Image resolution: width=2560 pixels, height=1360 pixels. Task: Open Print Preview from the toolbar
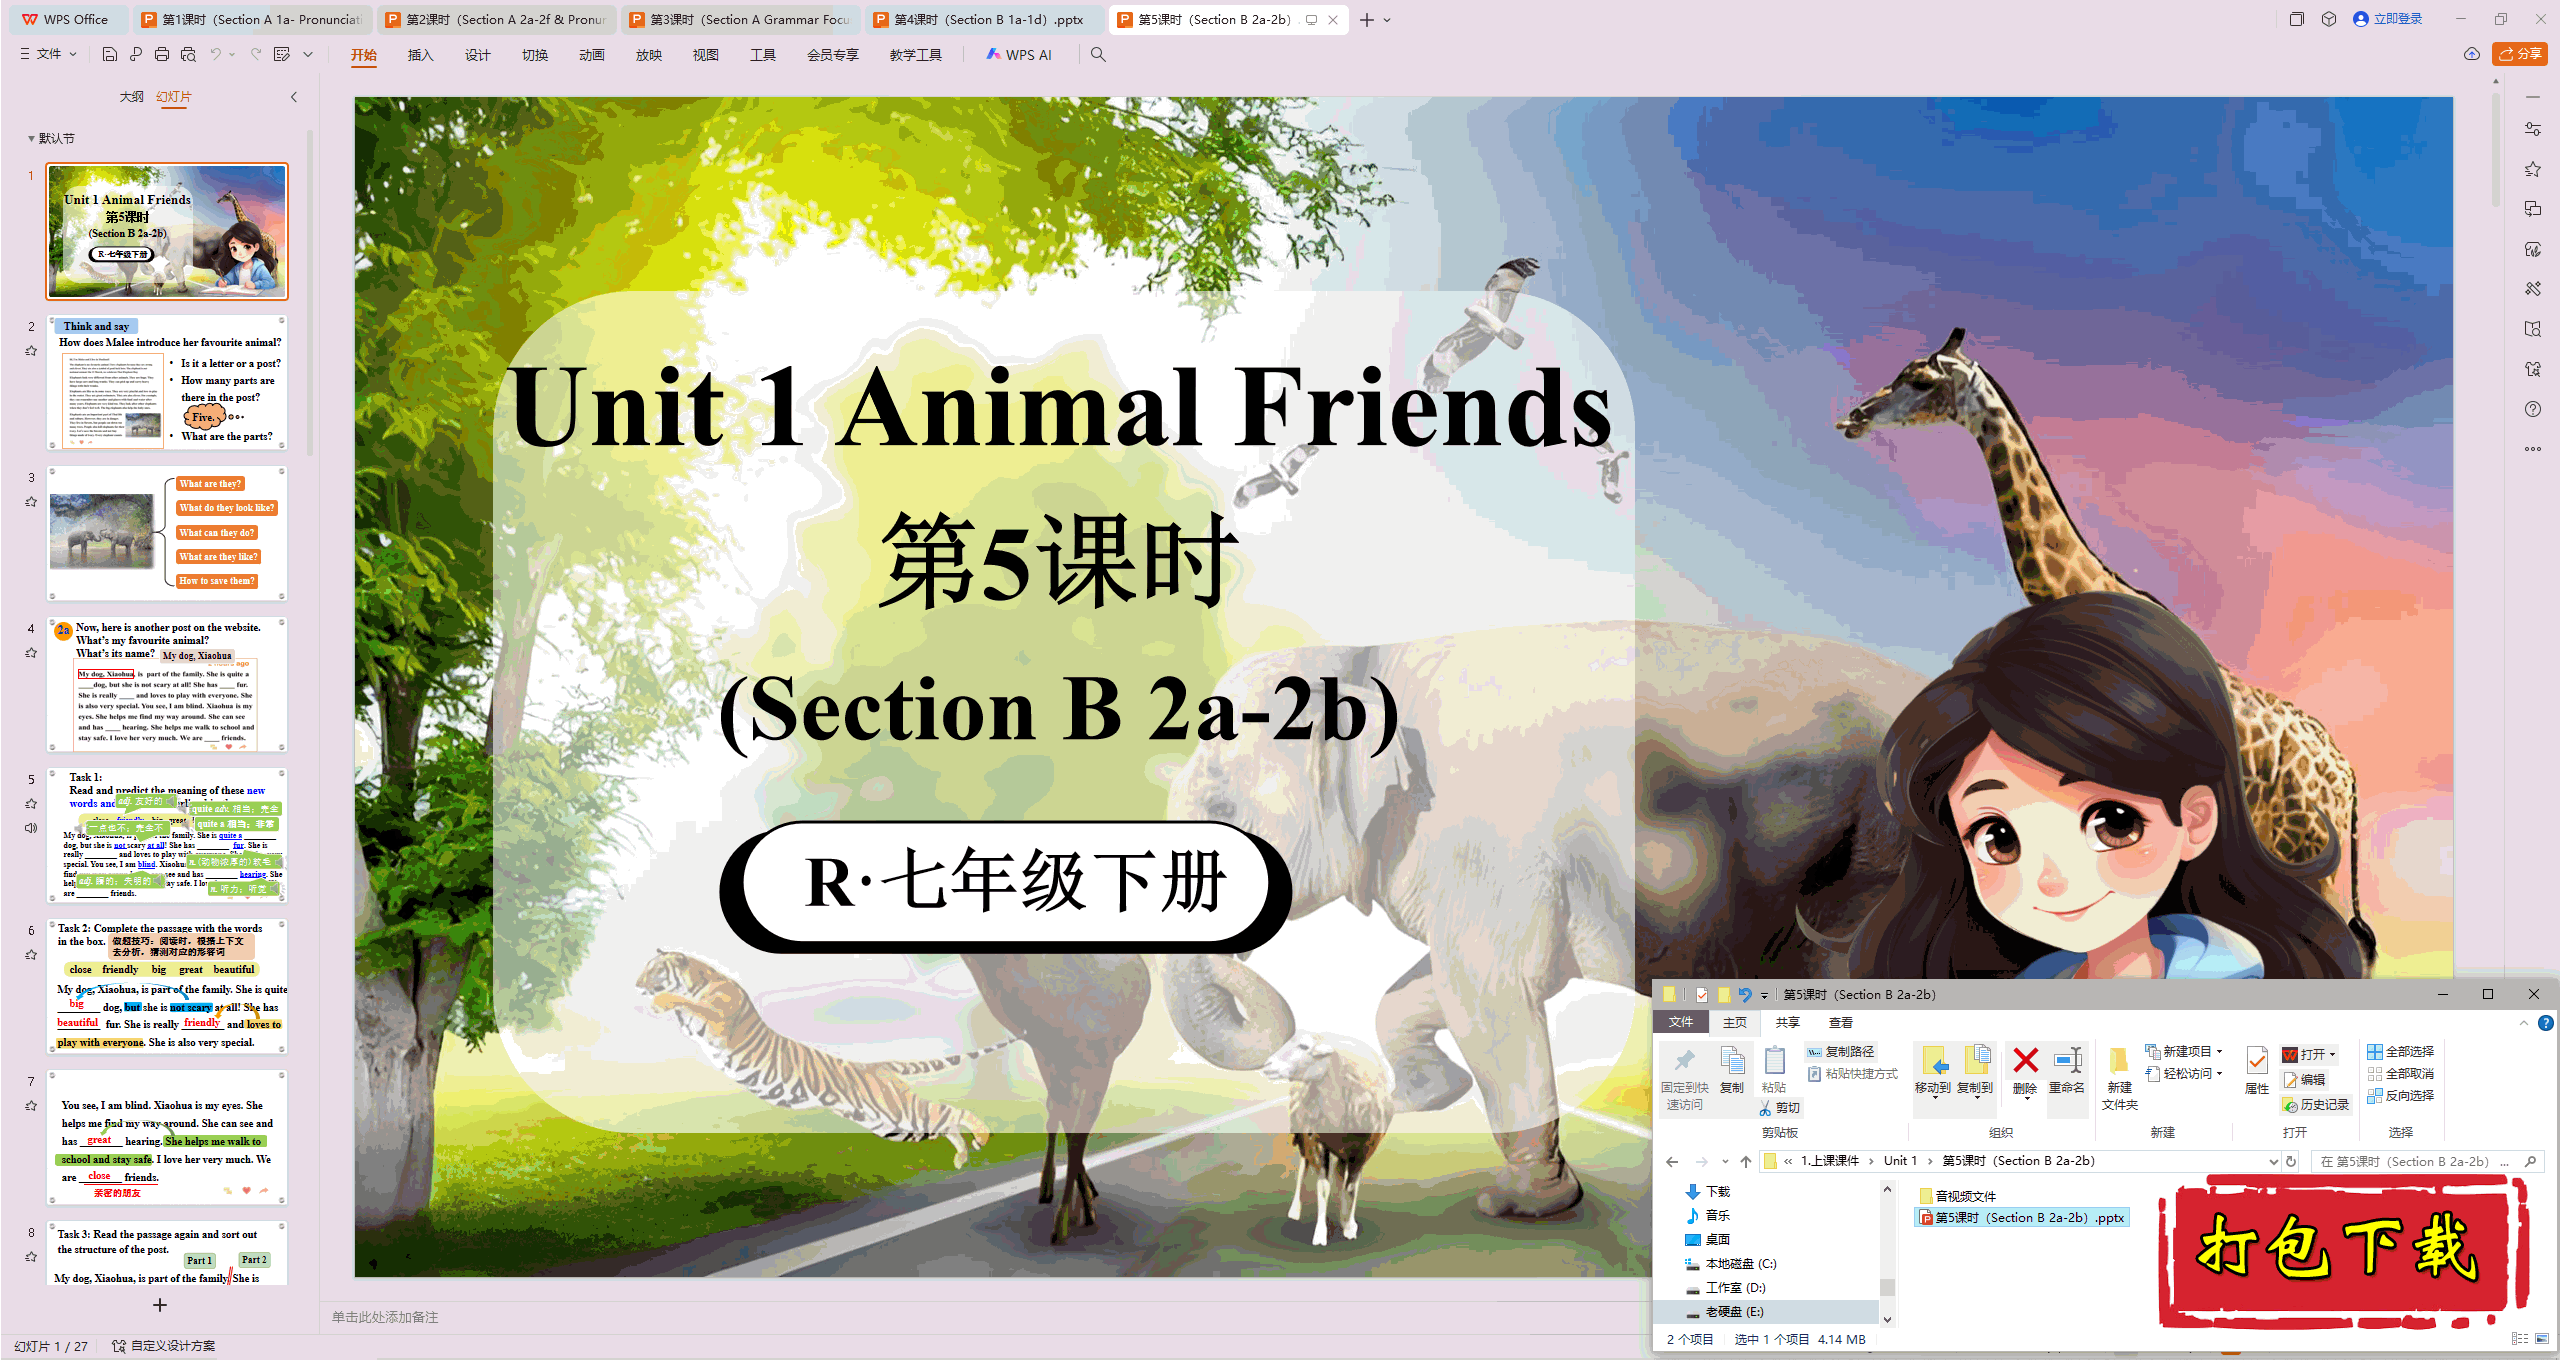click(x=188, y=54)
